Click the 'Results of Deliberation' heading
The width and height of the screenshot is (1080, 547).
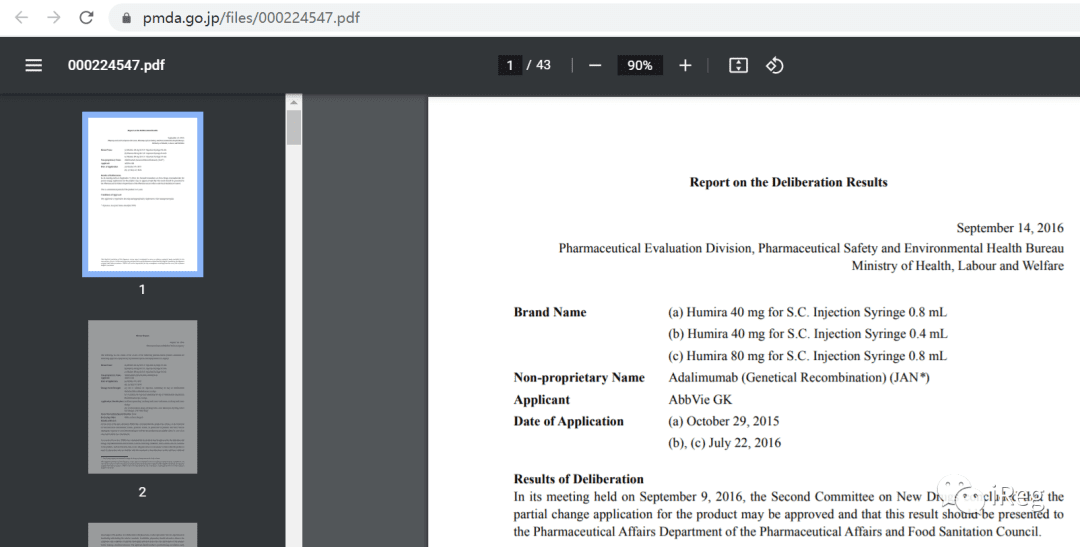pyautogui.click(x=579, y=479)
